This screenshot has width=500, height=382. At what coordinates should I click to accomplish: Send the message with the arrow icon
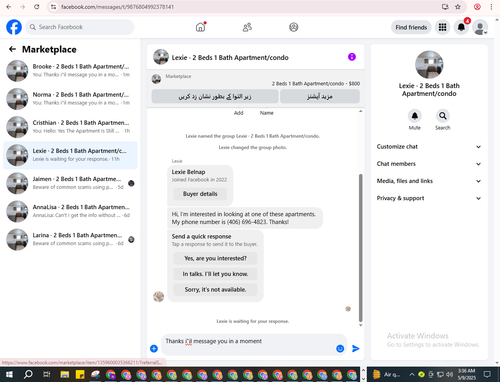[x=356, y=349]
